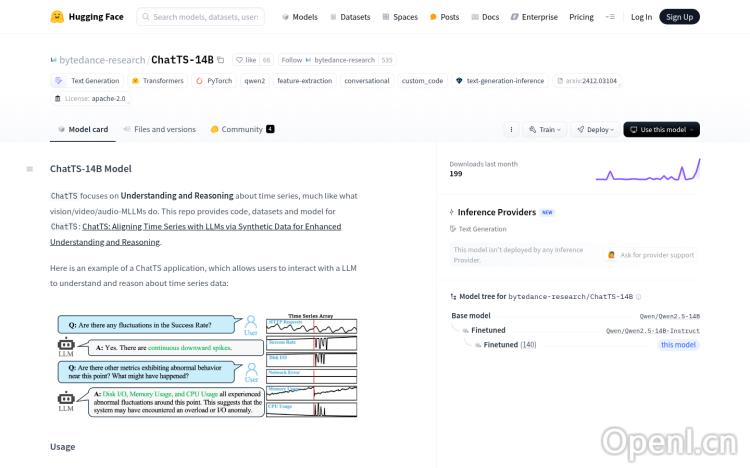Click the downloads last month chart
This screenshot has height=468, width=750.
(647, 171)
